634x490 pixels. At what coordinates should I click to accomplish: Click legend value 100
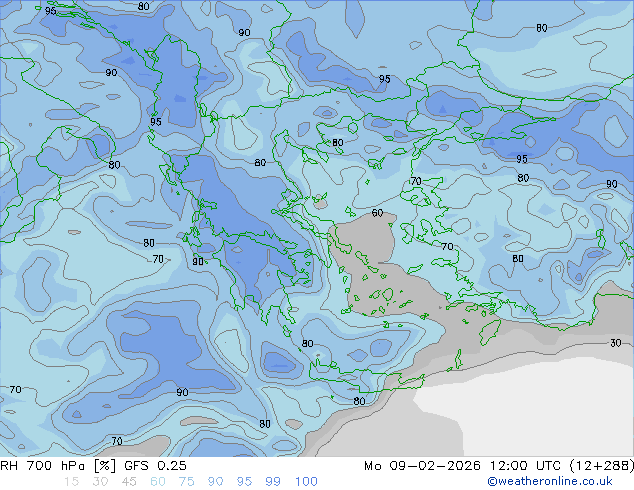coord(306,481)
